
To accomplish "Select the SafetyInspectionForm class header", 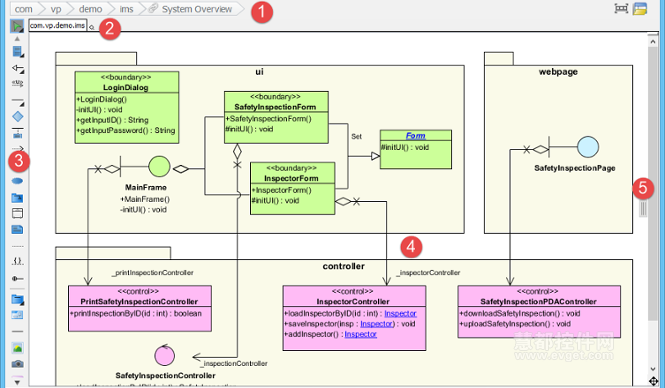I will (276, 102).
